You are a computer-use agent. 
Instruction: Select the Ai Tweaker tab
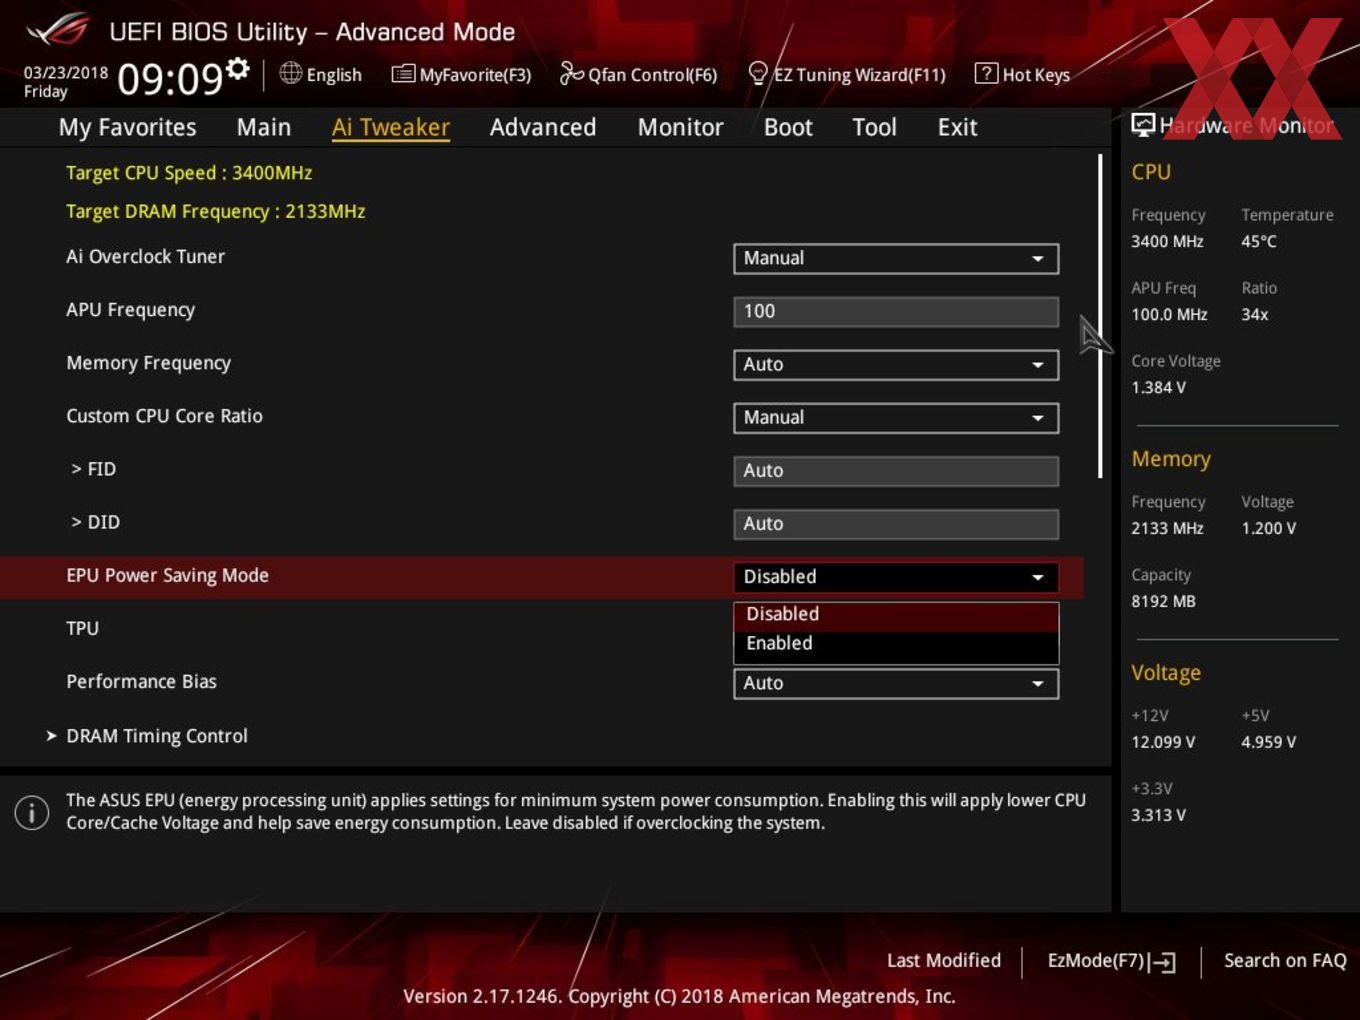click(x=391, y=127)
